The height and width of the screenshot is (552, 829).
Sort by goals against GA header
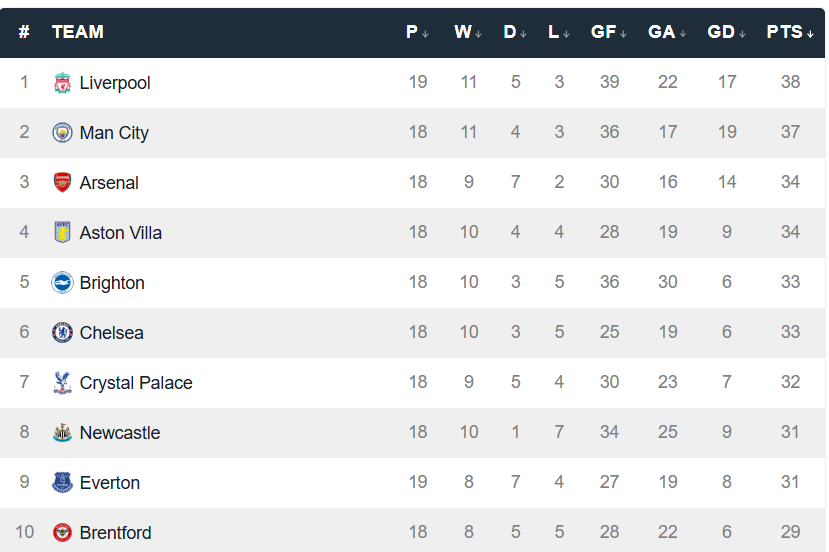coord(667,32)
